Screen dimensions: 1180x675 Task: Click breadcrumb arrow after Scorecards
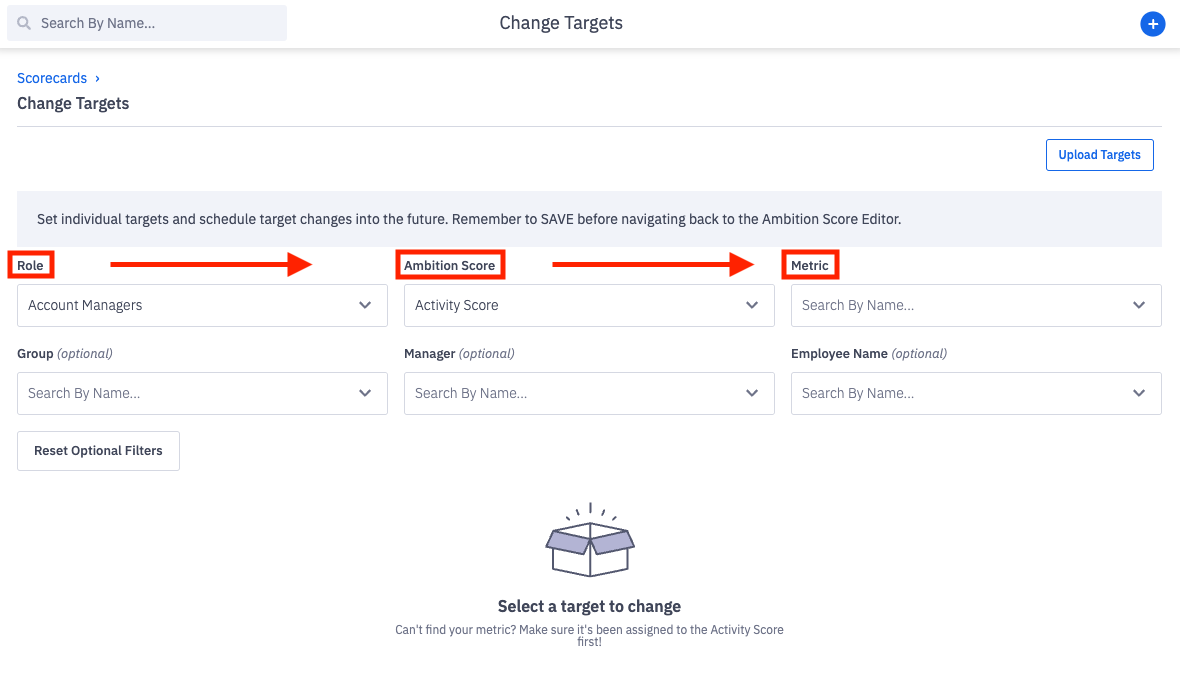coord(97,78)
